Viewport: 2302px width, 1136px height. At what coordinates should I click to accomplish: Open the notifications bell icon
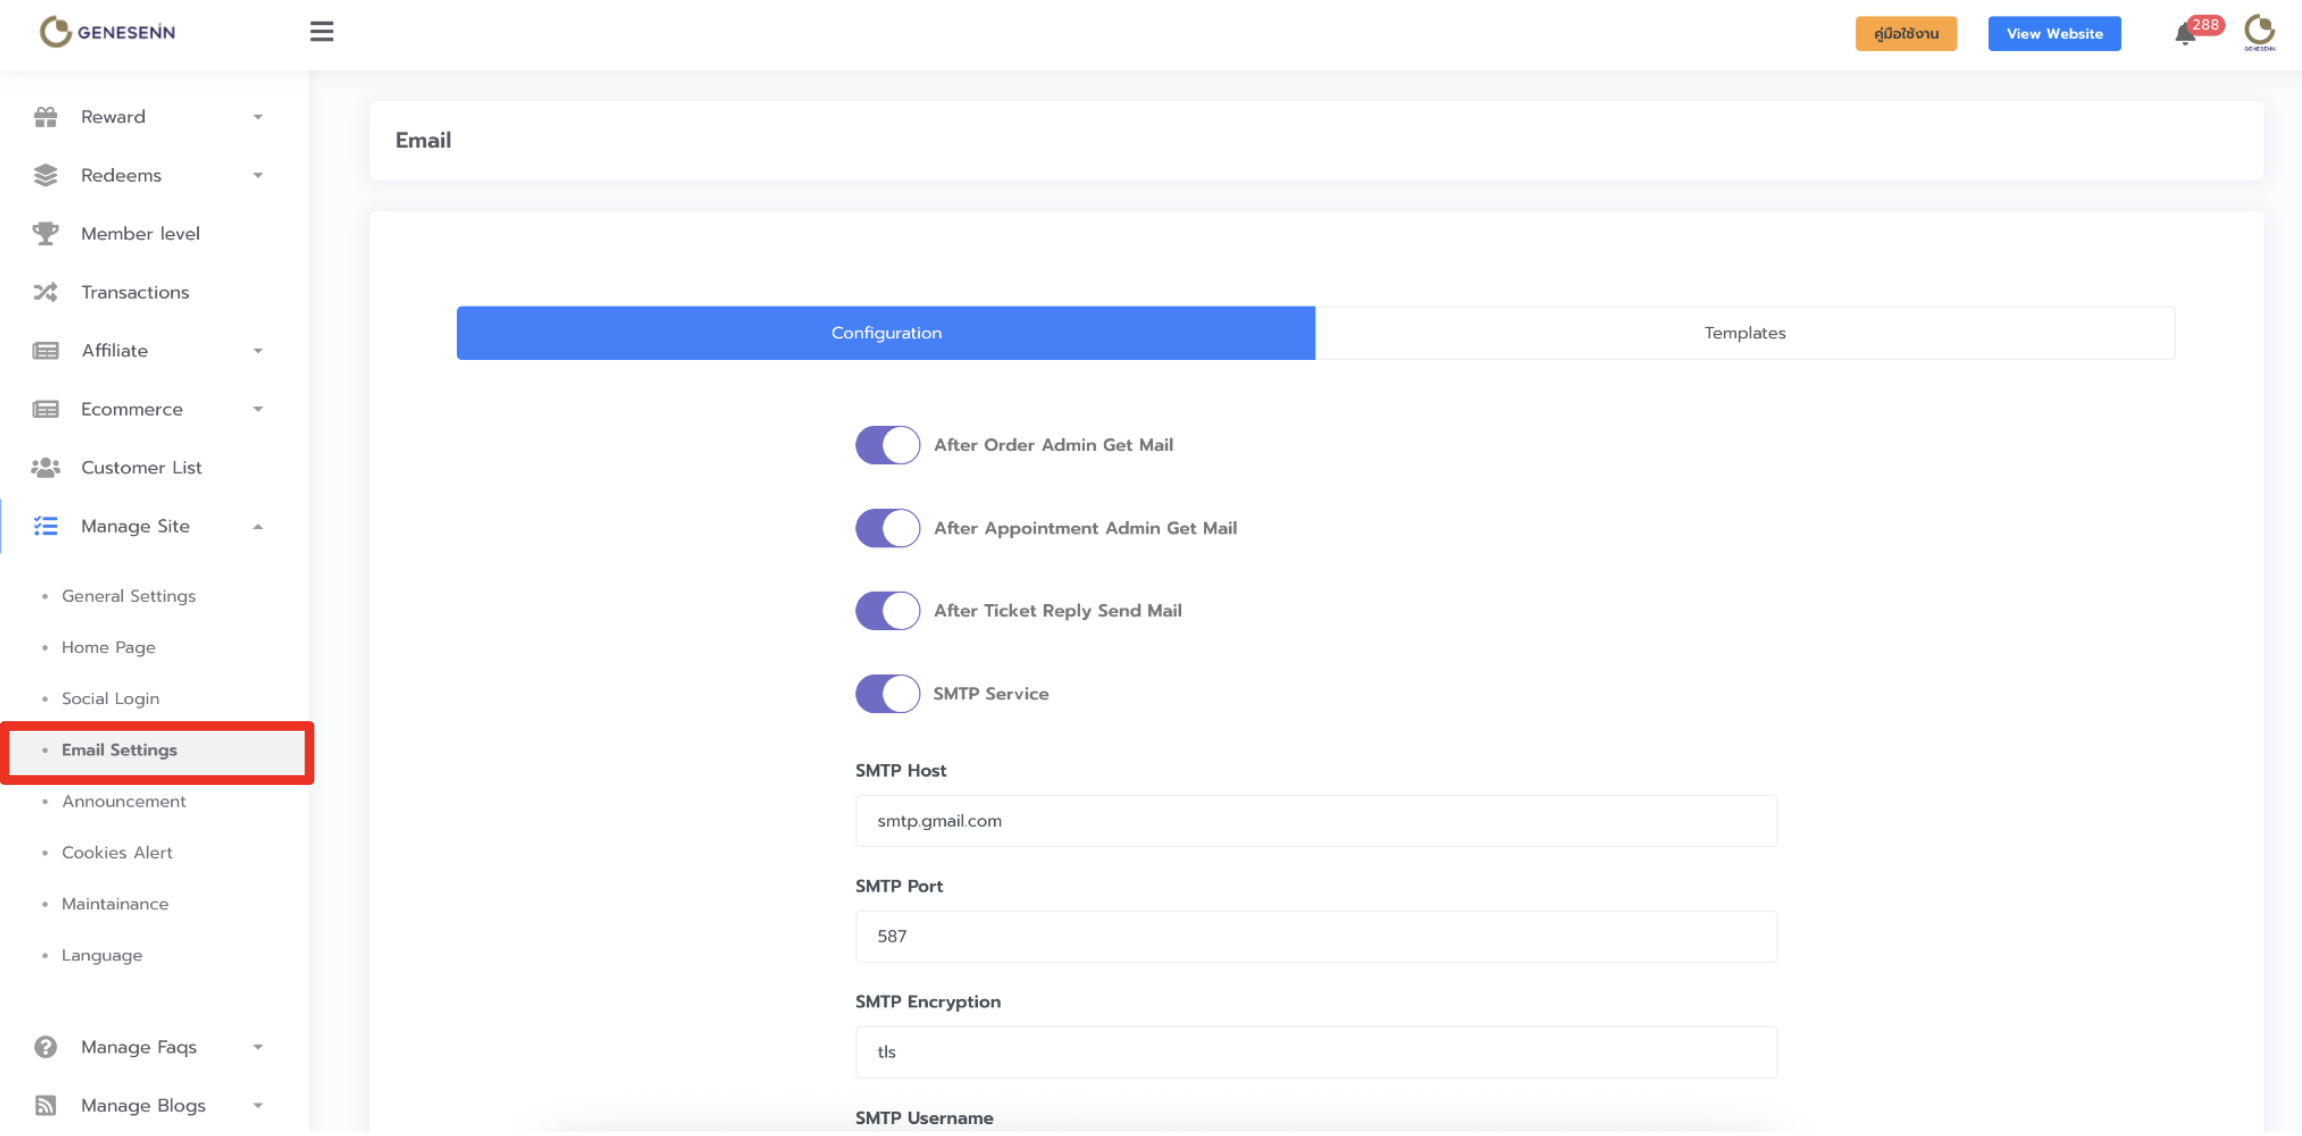[x=2185, y=34]
